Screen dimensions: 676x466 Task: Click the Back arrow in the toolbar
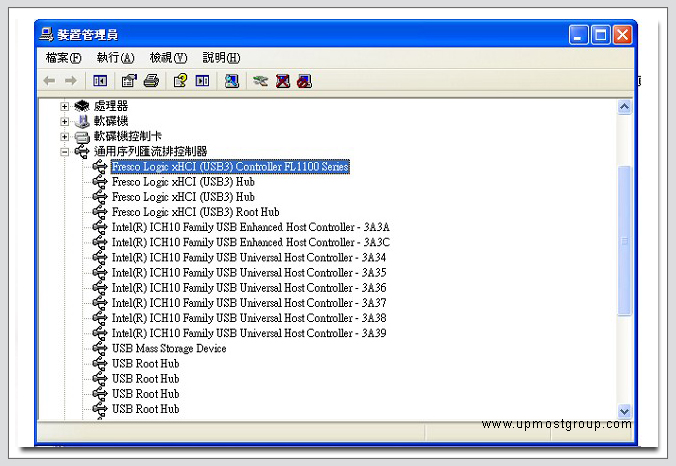[x=49, y=81]
